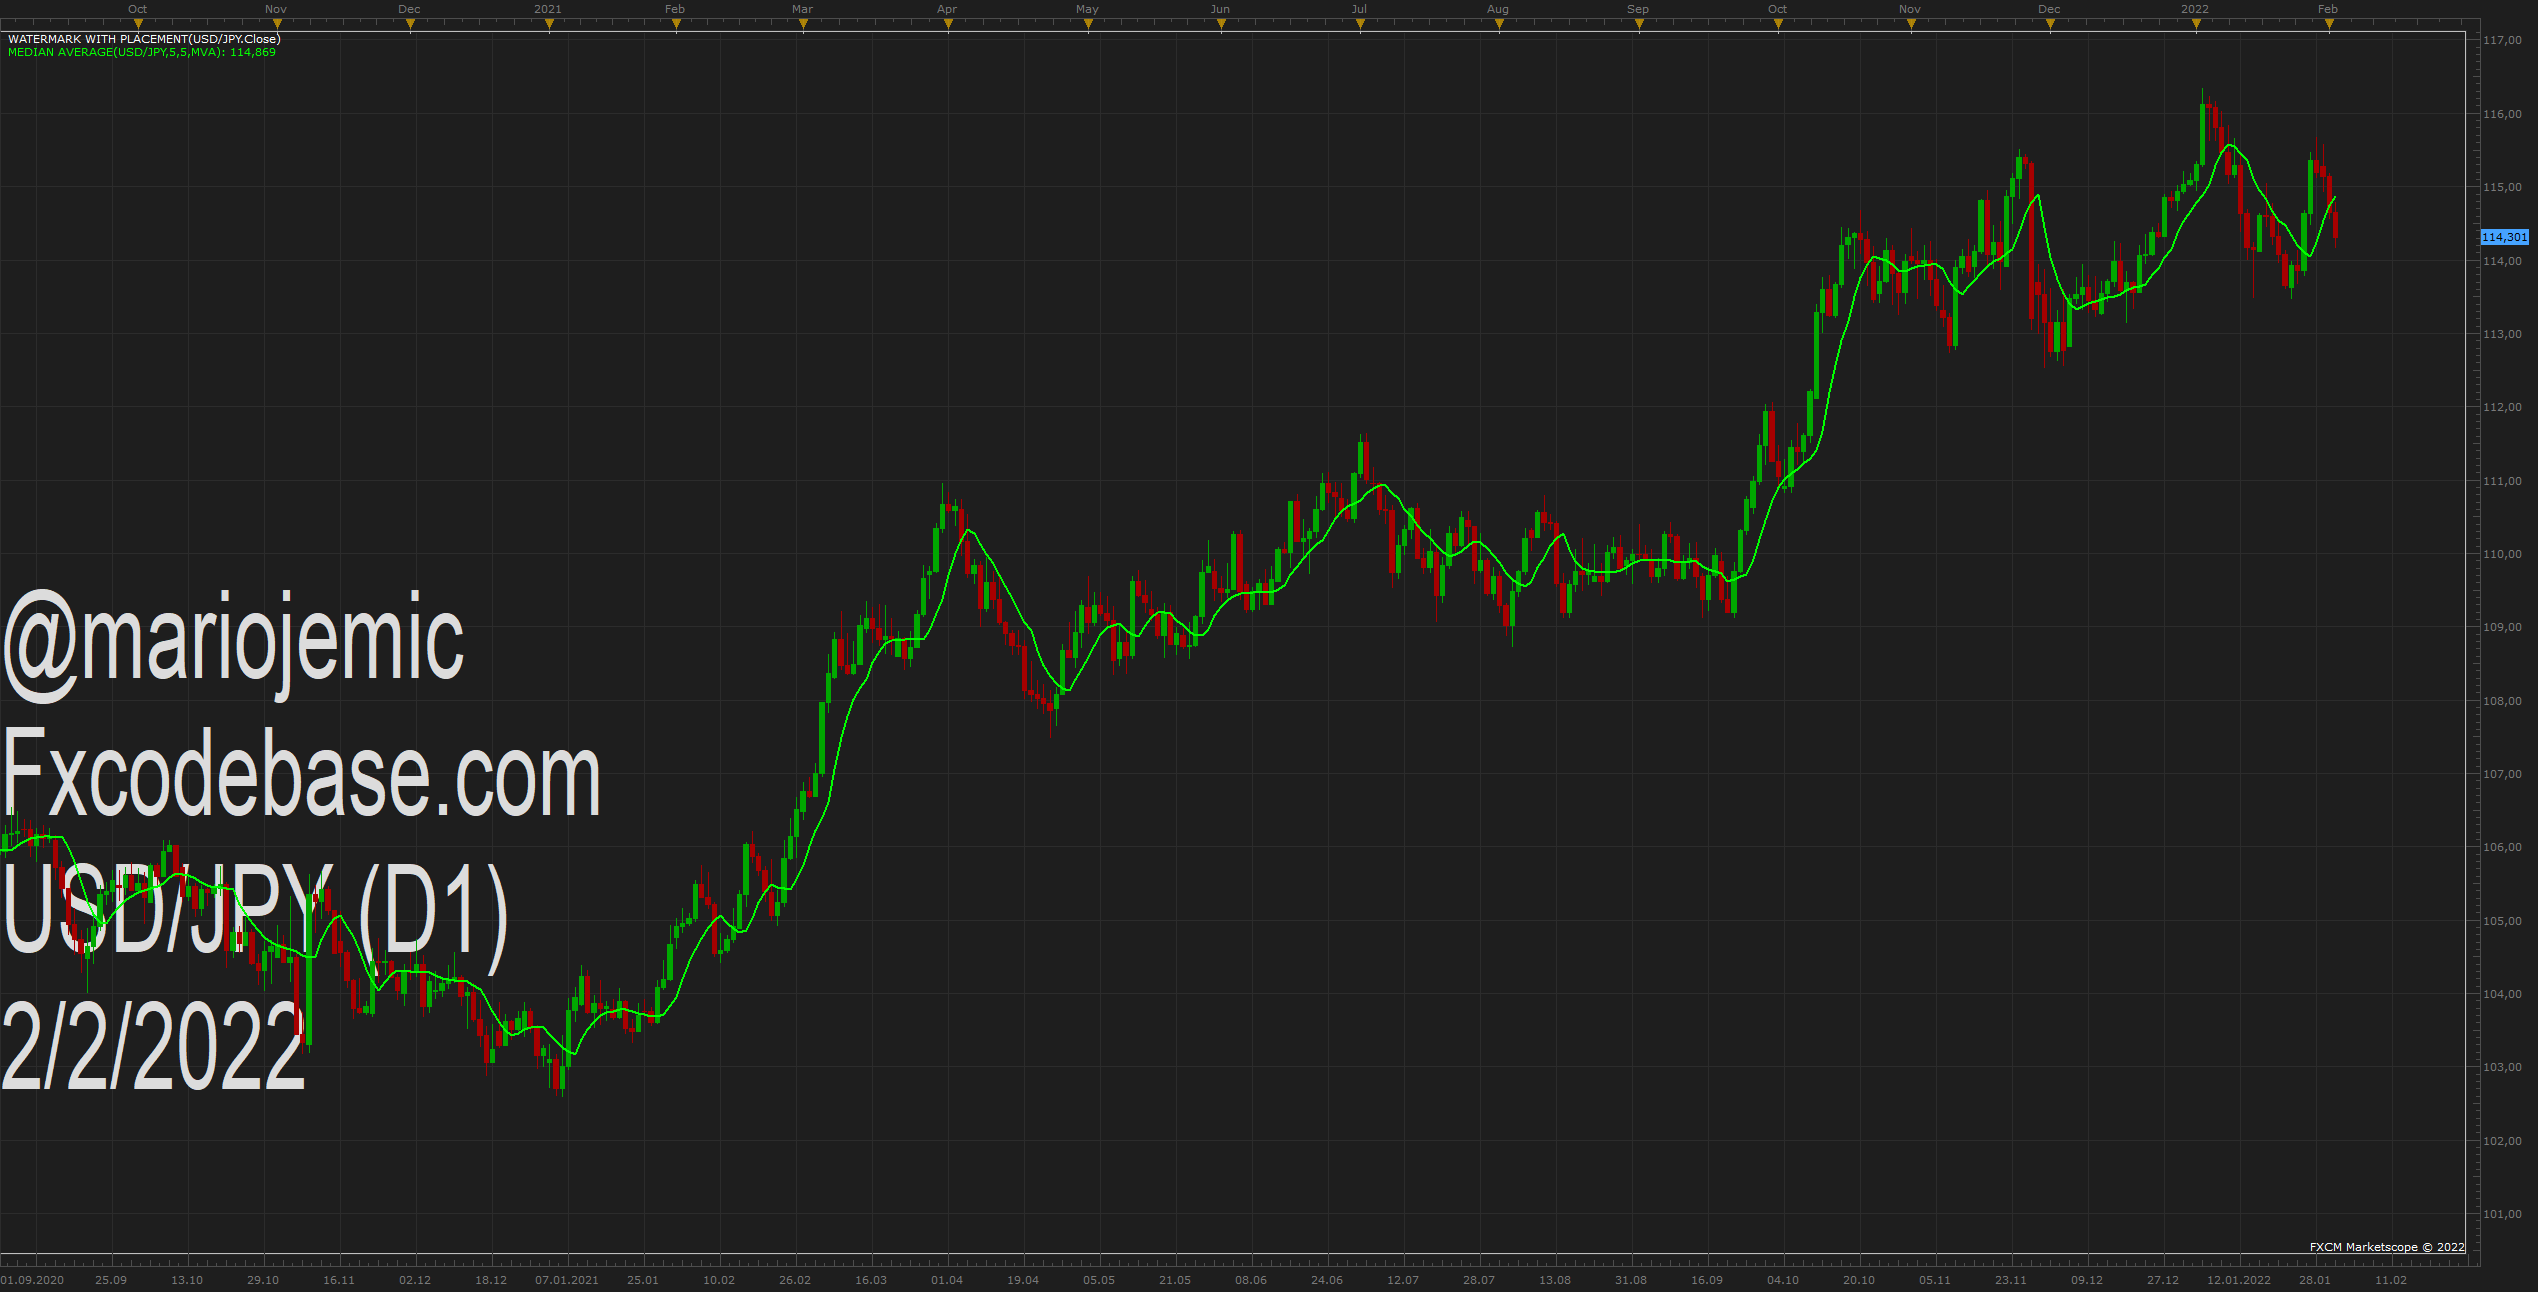This screenshot has width=2538, height=1292.
Task: Select the 23.11 date axis label
Action: (x=2011, y=1280)
